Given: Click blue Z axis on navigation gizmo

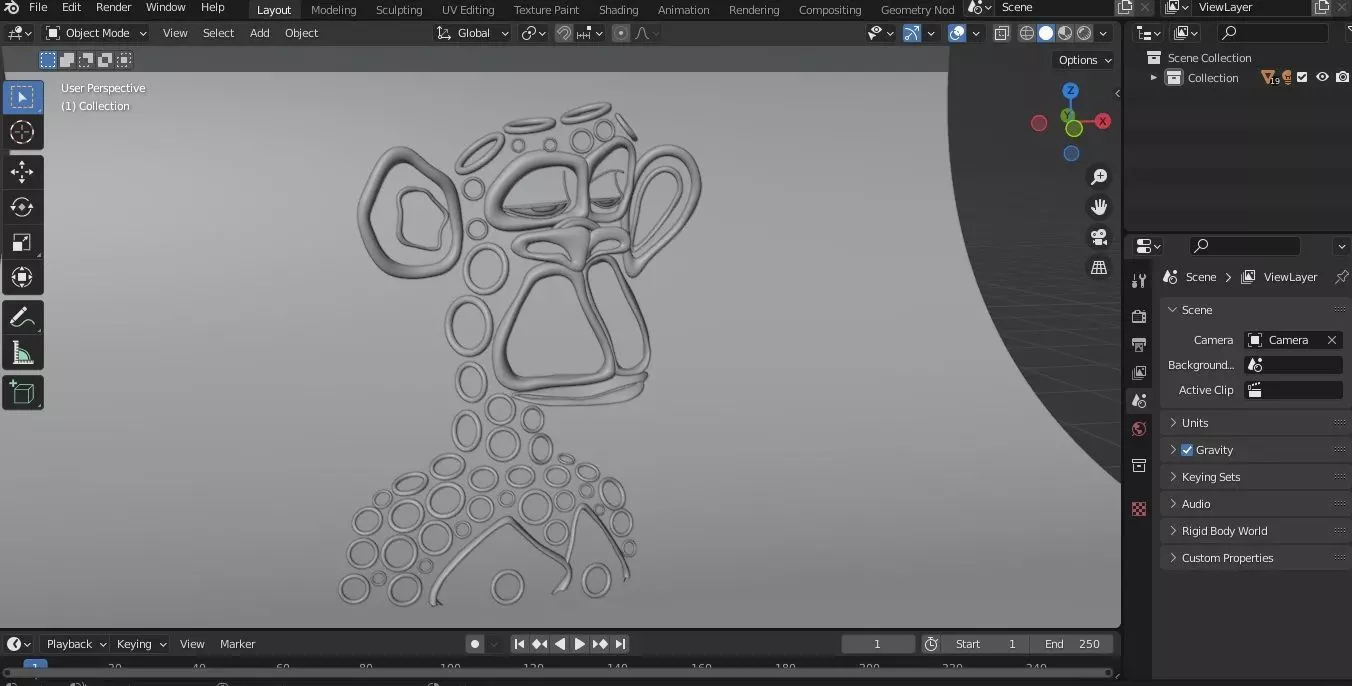Looking at the screenshot, I should point(1070,91).
